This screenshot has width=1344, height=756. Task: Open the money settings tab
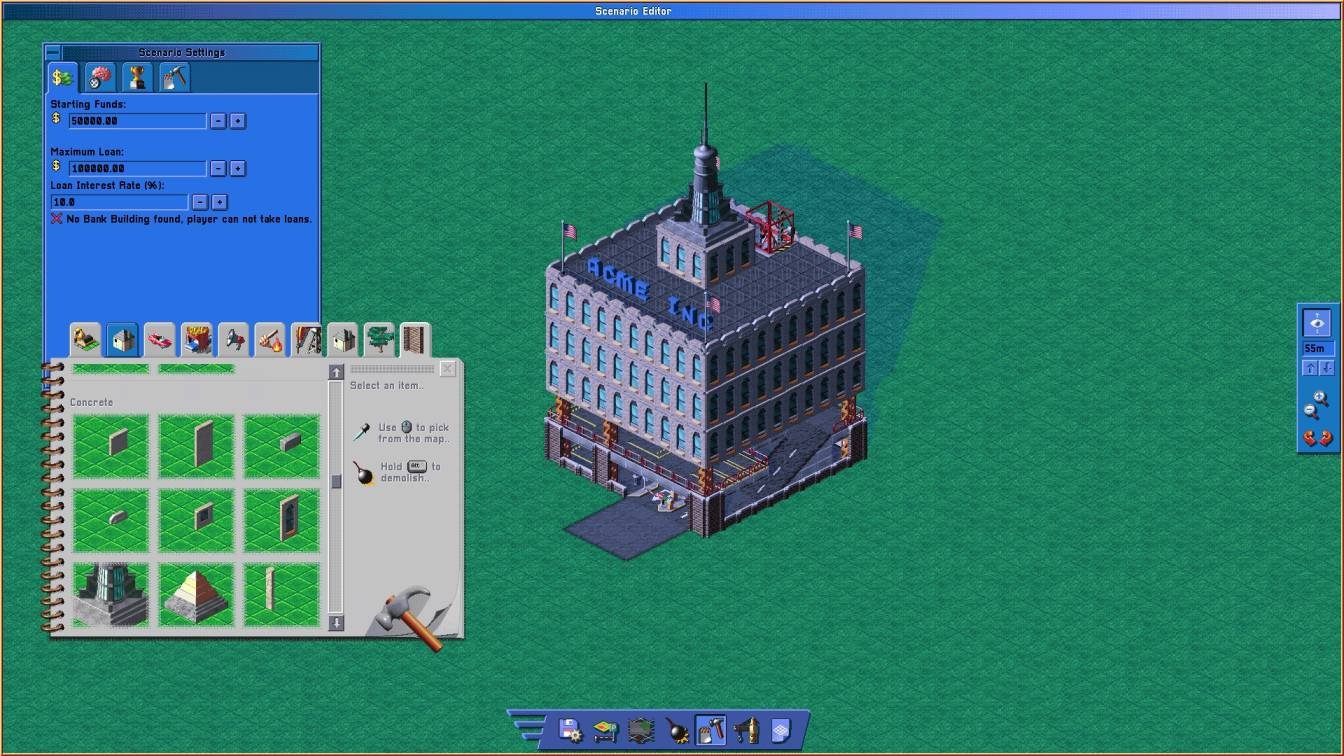pos(62,77)
